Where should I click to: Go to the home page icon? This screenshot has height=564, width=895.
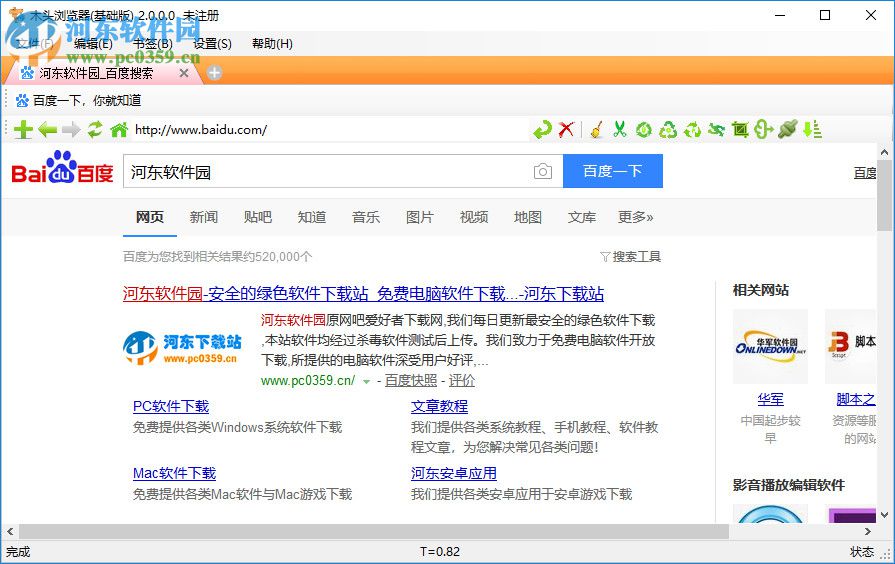coord(119,130)
